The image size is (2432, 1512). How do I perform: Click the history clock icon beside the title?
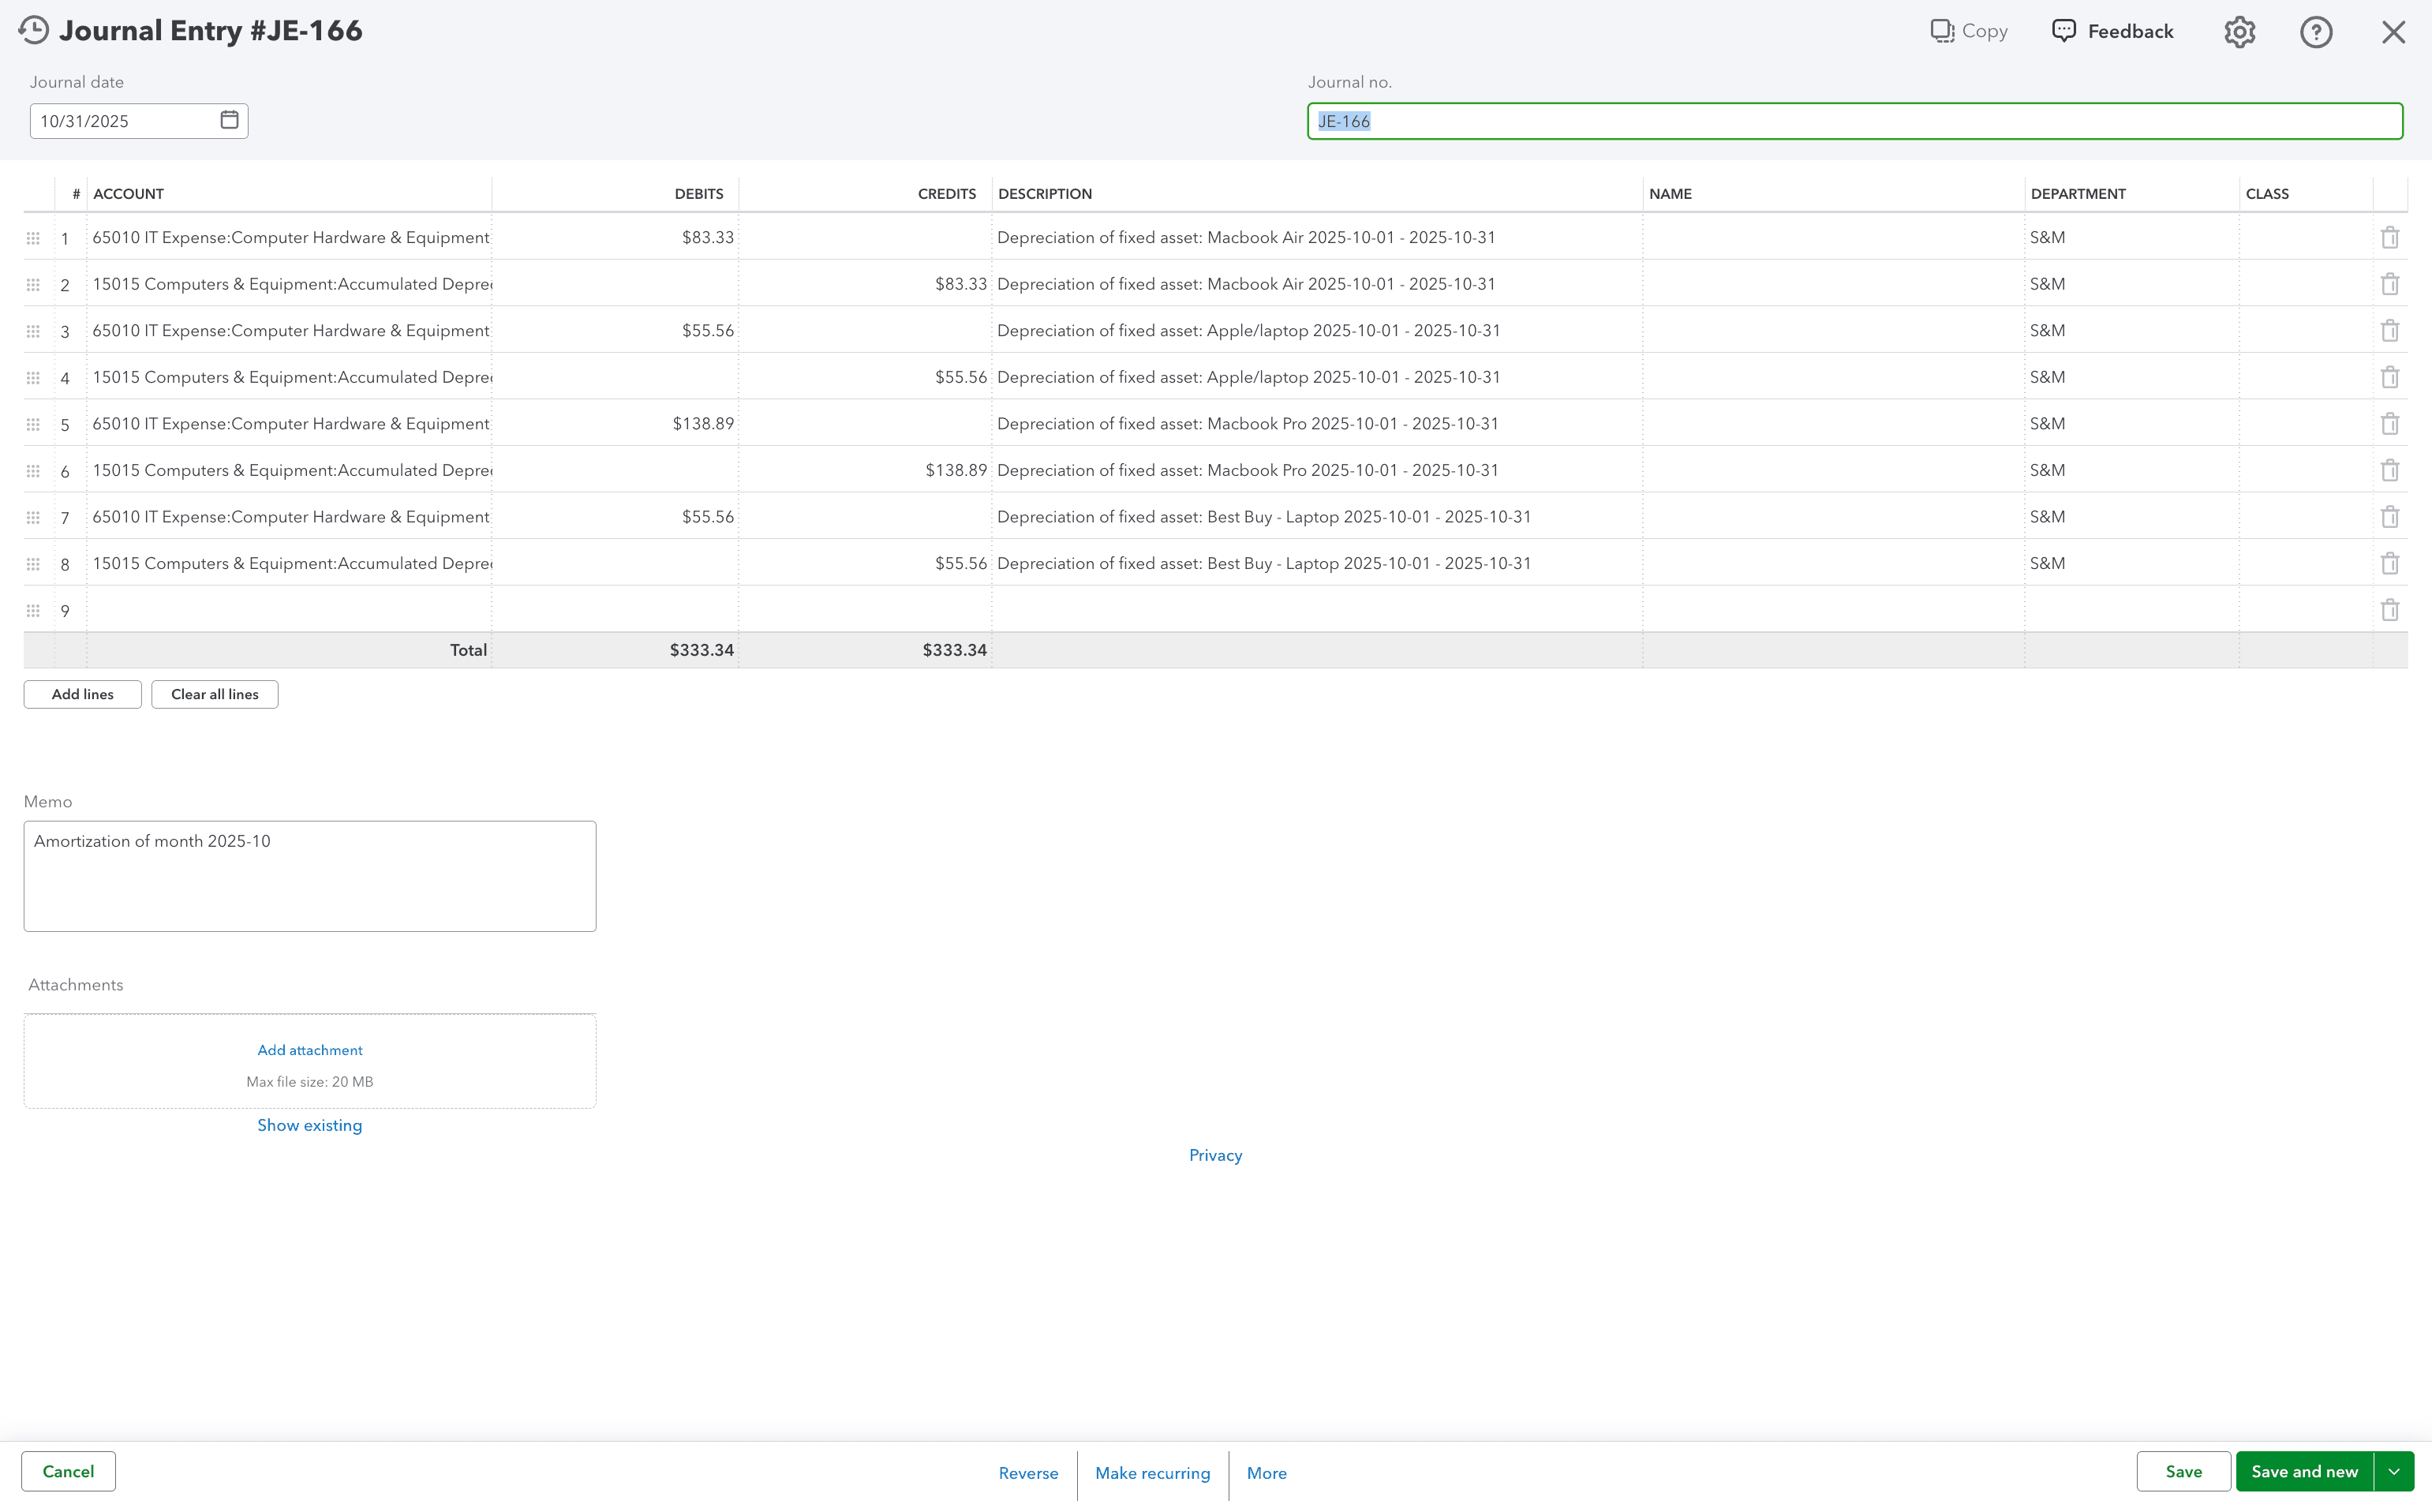pos(33,29)
